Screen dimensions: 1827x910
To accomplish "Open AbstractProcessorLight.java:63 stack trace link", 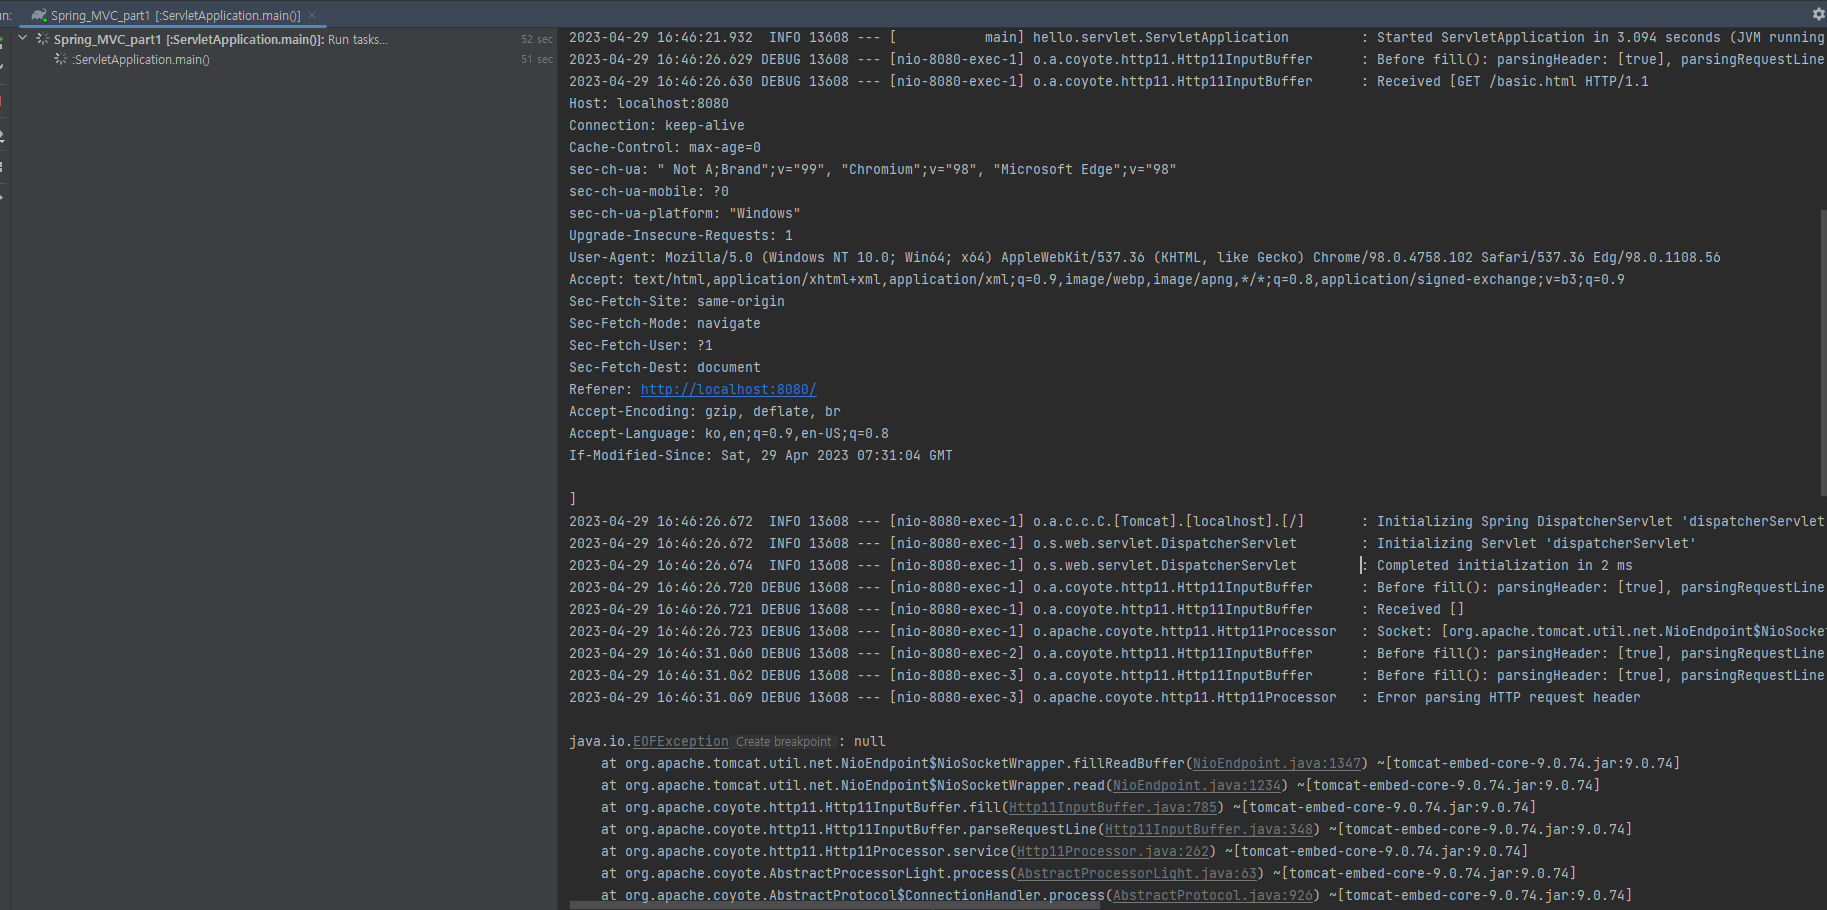I will (x=1136, y=873).
